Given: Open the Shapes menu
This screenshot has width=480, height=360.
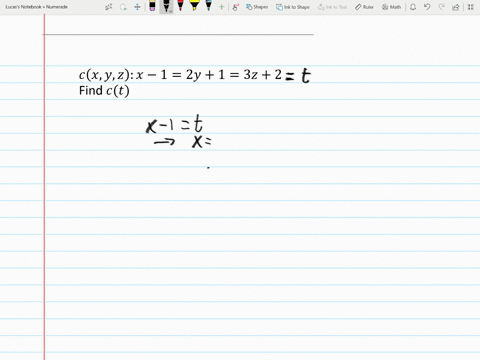Looking at the screenshot, I should pos(257,7).
